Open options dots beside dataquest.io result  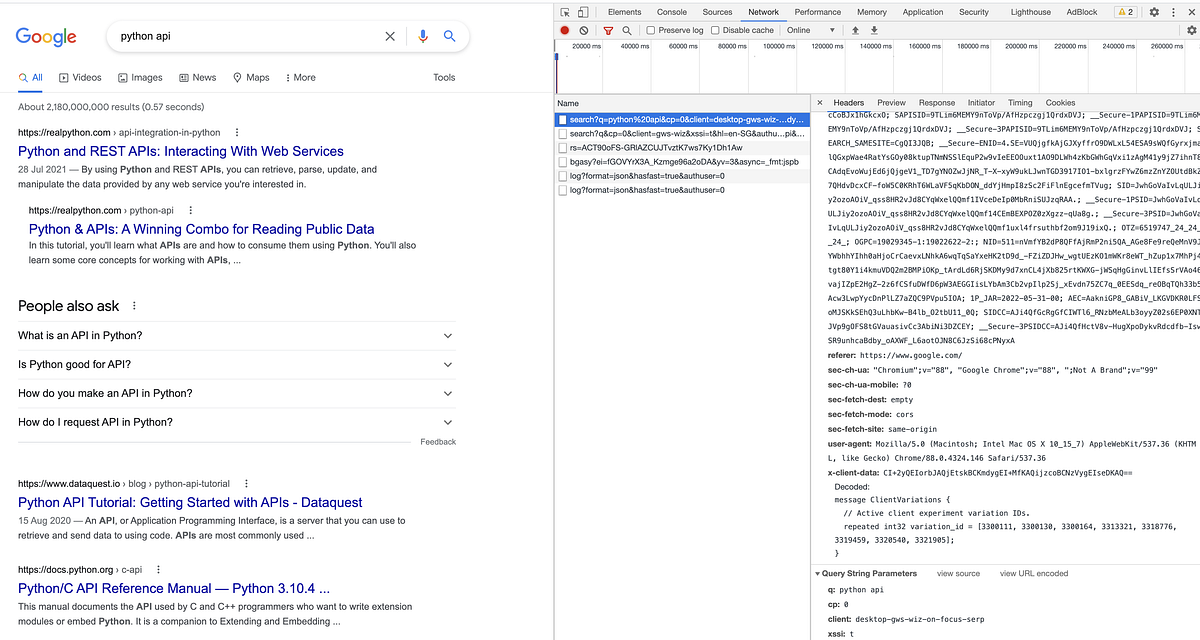pos(245,483)
